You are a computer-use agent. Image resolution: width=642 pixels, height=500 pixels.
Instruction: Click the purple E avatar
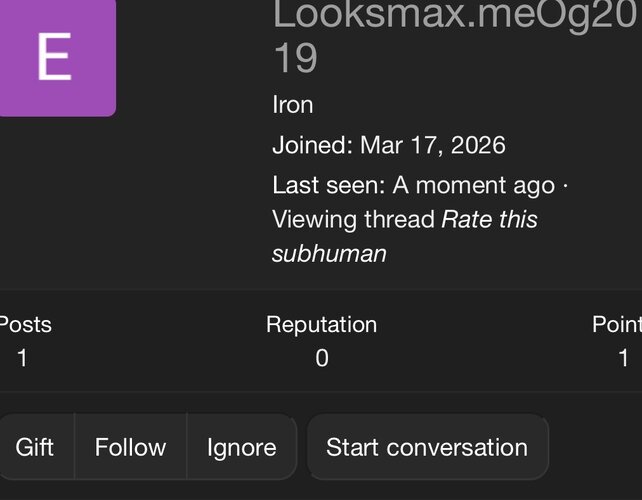coord(58,58)
